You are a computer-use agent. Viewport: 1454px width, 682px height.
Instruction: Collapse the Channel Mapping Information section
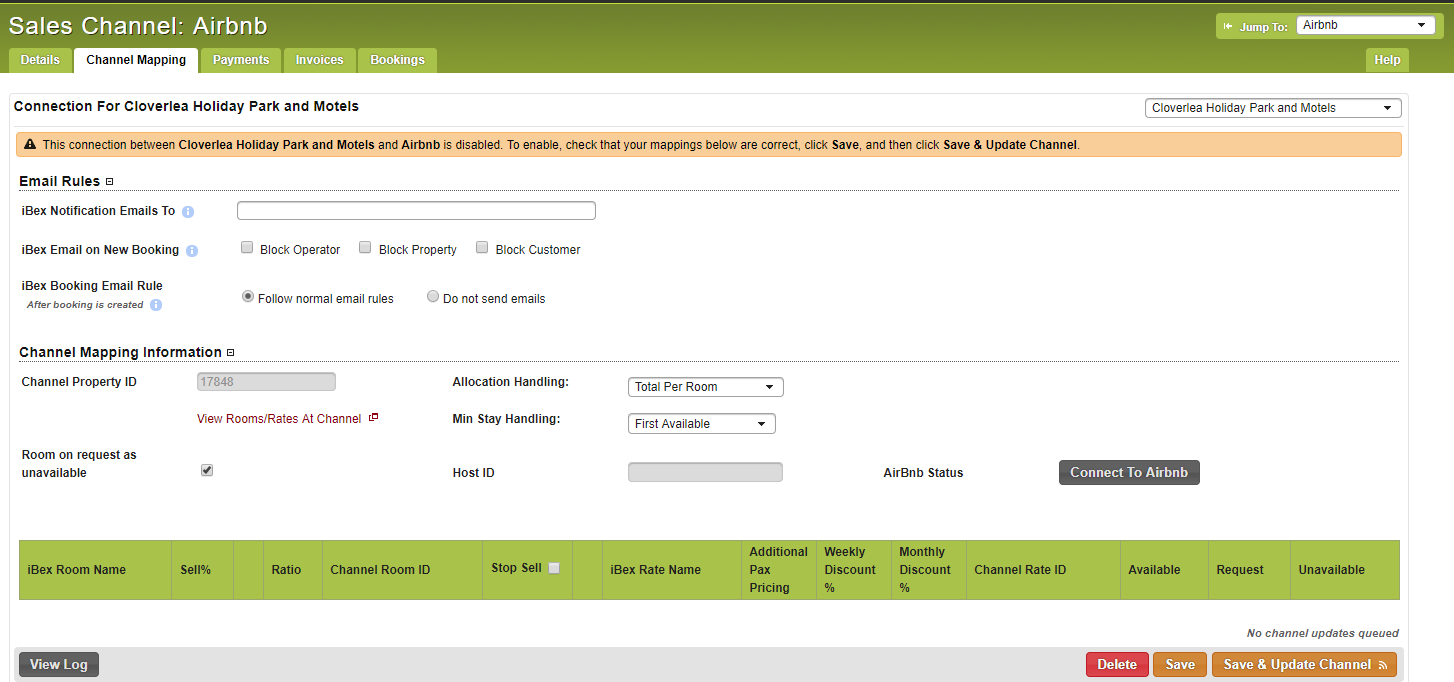230,352
